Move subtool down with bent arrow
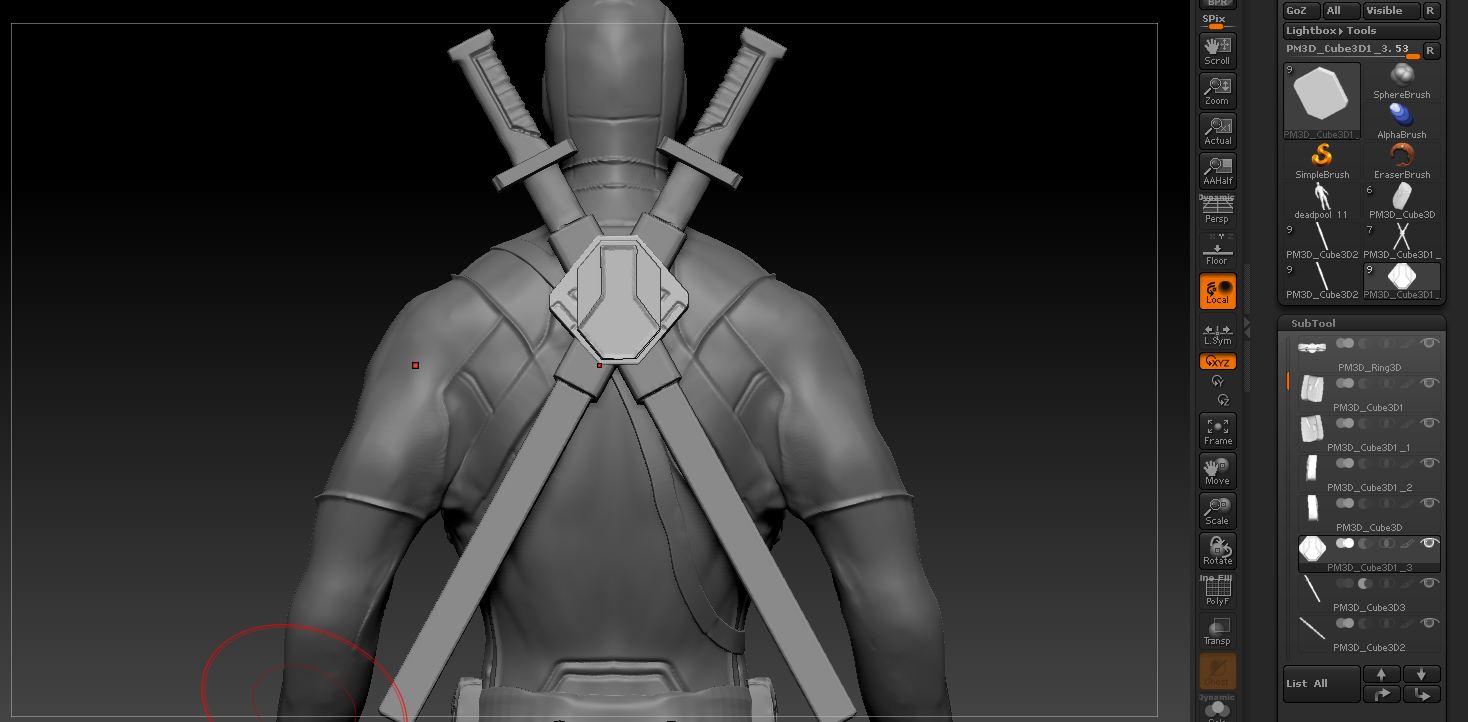 point(1421,694)
